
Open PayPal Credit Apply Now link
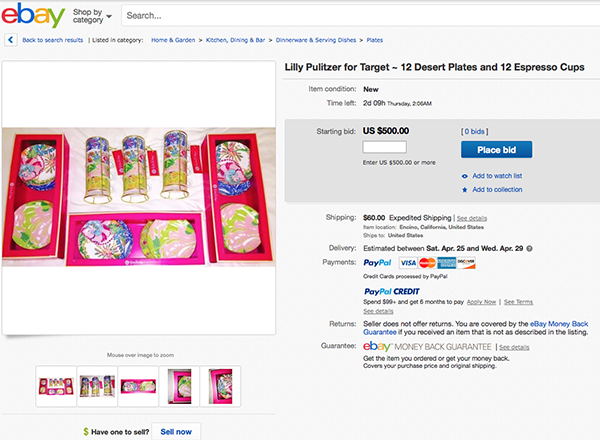pyautogui.click(x=481, y=301)
